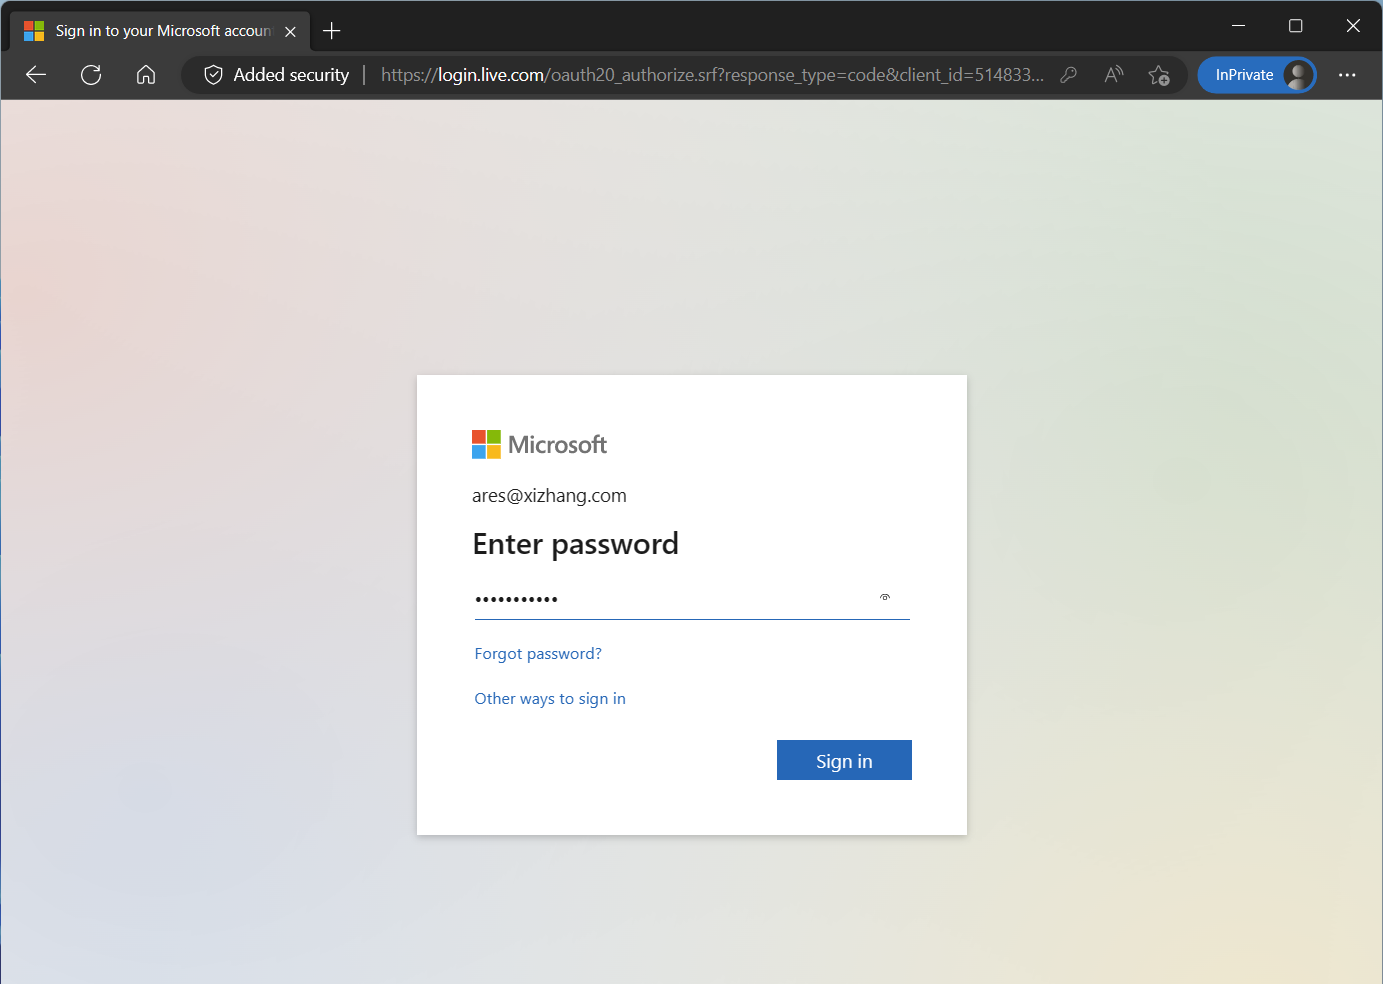This screenshot has height=984, width=1383.
Task: Open the browser home page icon
Action: click(x=146, y=75)
